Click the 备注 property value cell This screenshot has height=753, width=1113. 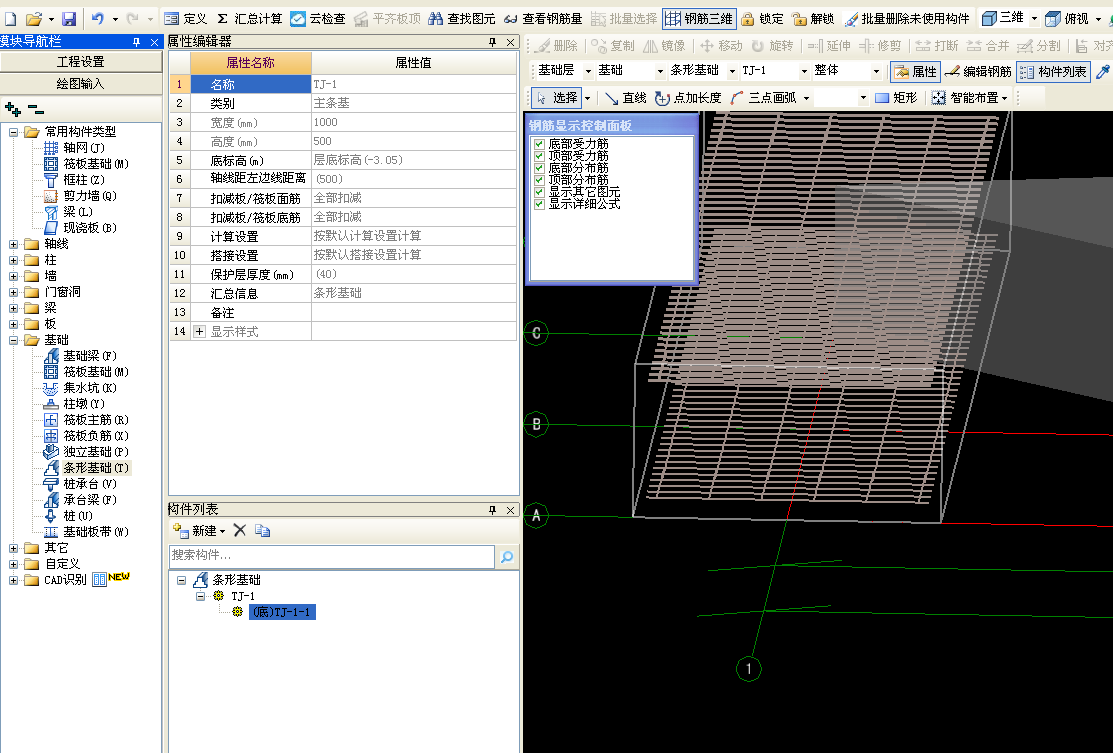(414, 312)
